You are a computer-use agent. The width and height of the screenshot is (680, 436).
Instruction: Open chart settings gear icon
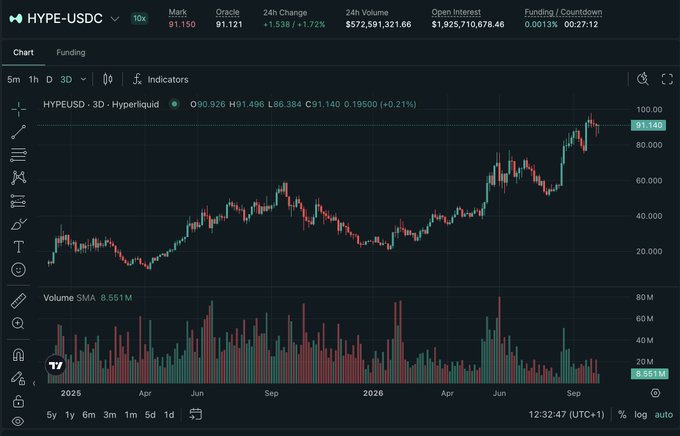[x=655, y=393]
